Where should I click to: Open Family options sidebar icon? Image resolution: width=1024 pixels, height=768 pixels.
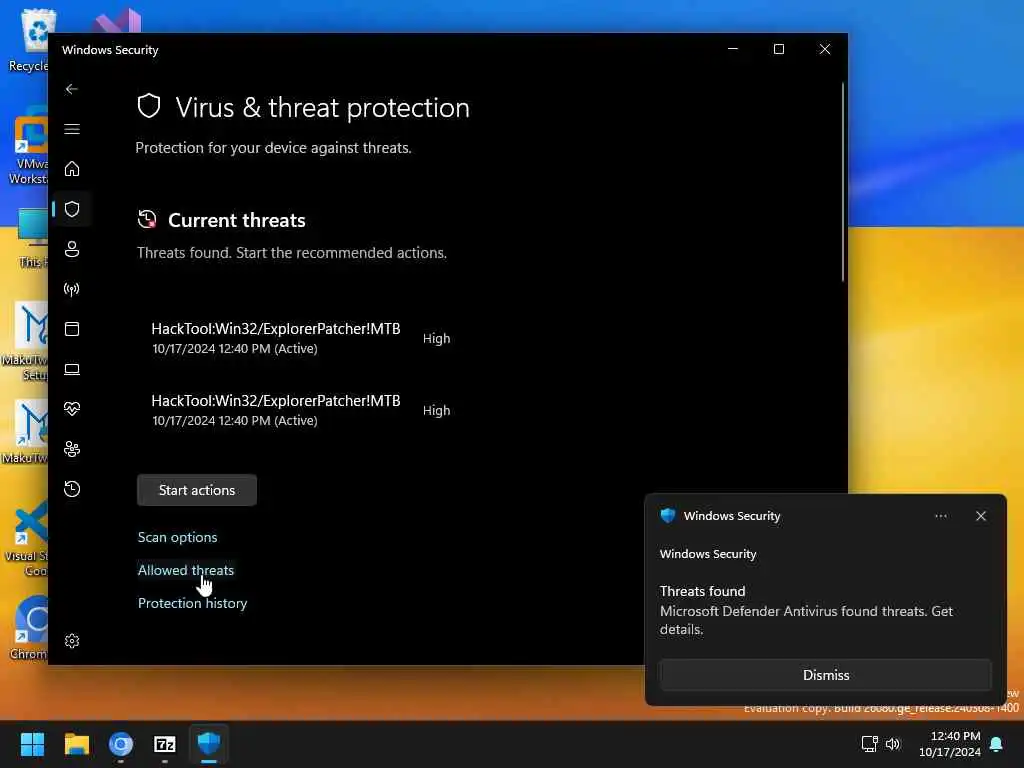pos(72,449)
